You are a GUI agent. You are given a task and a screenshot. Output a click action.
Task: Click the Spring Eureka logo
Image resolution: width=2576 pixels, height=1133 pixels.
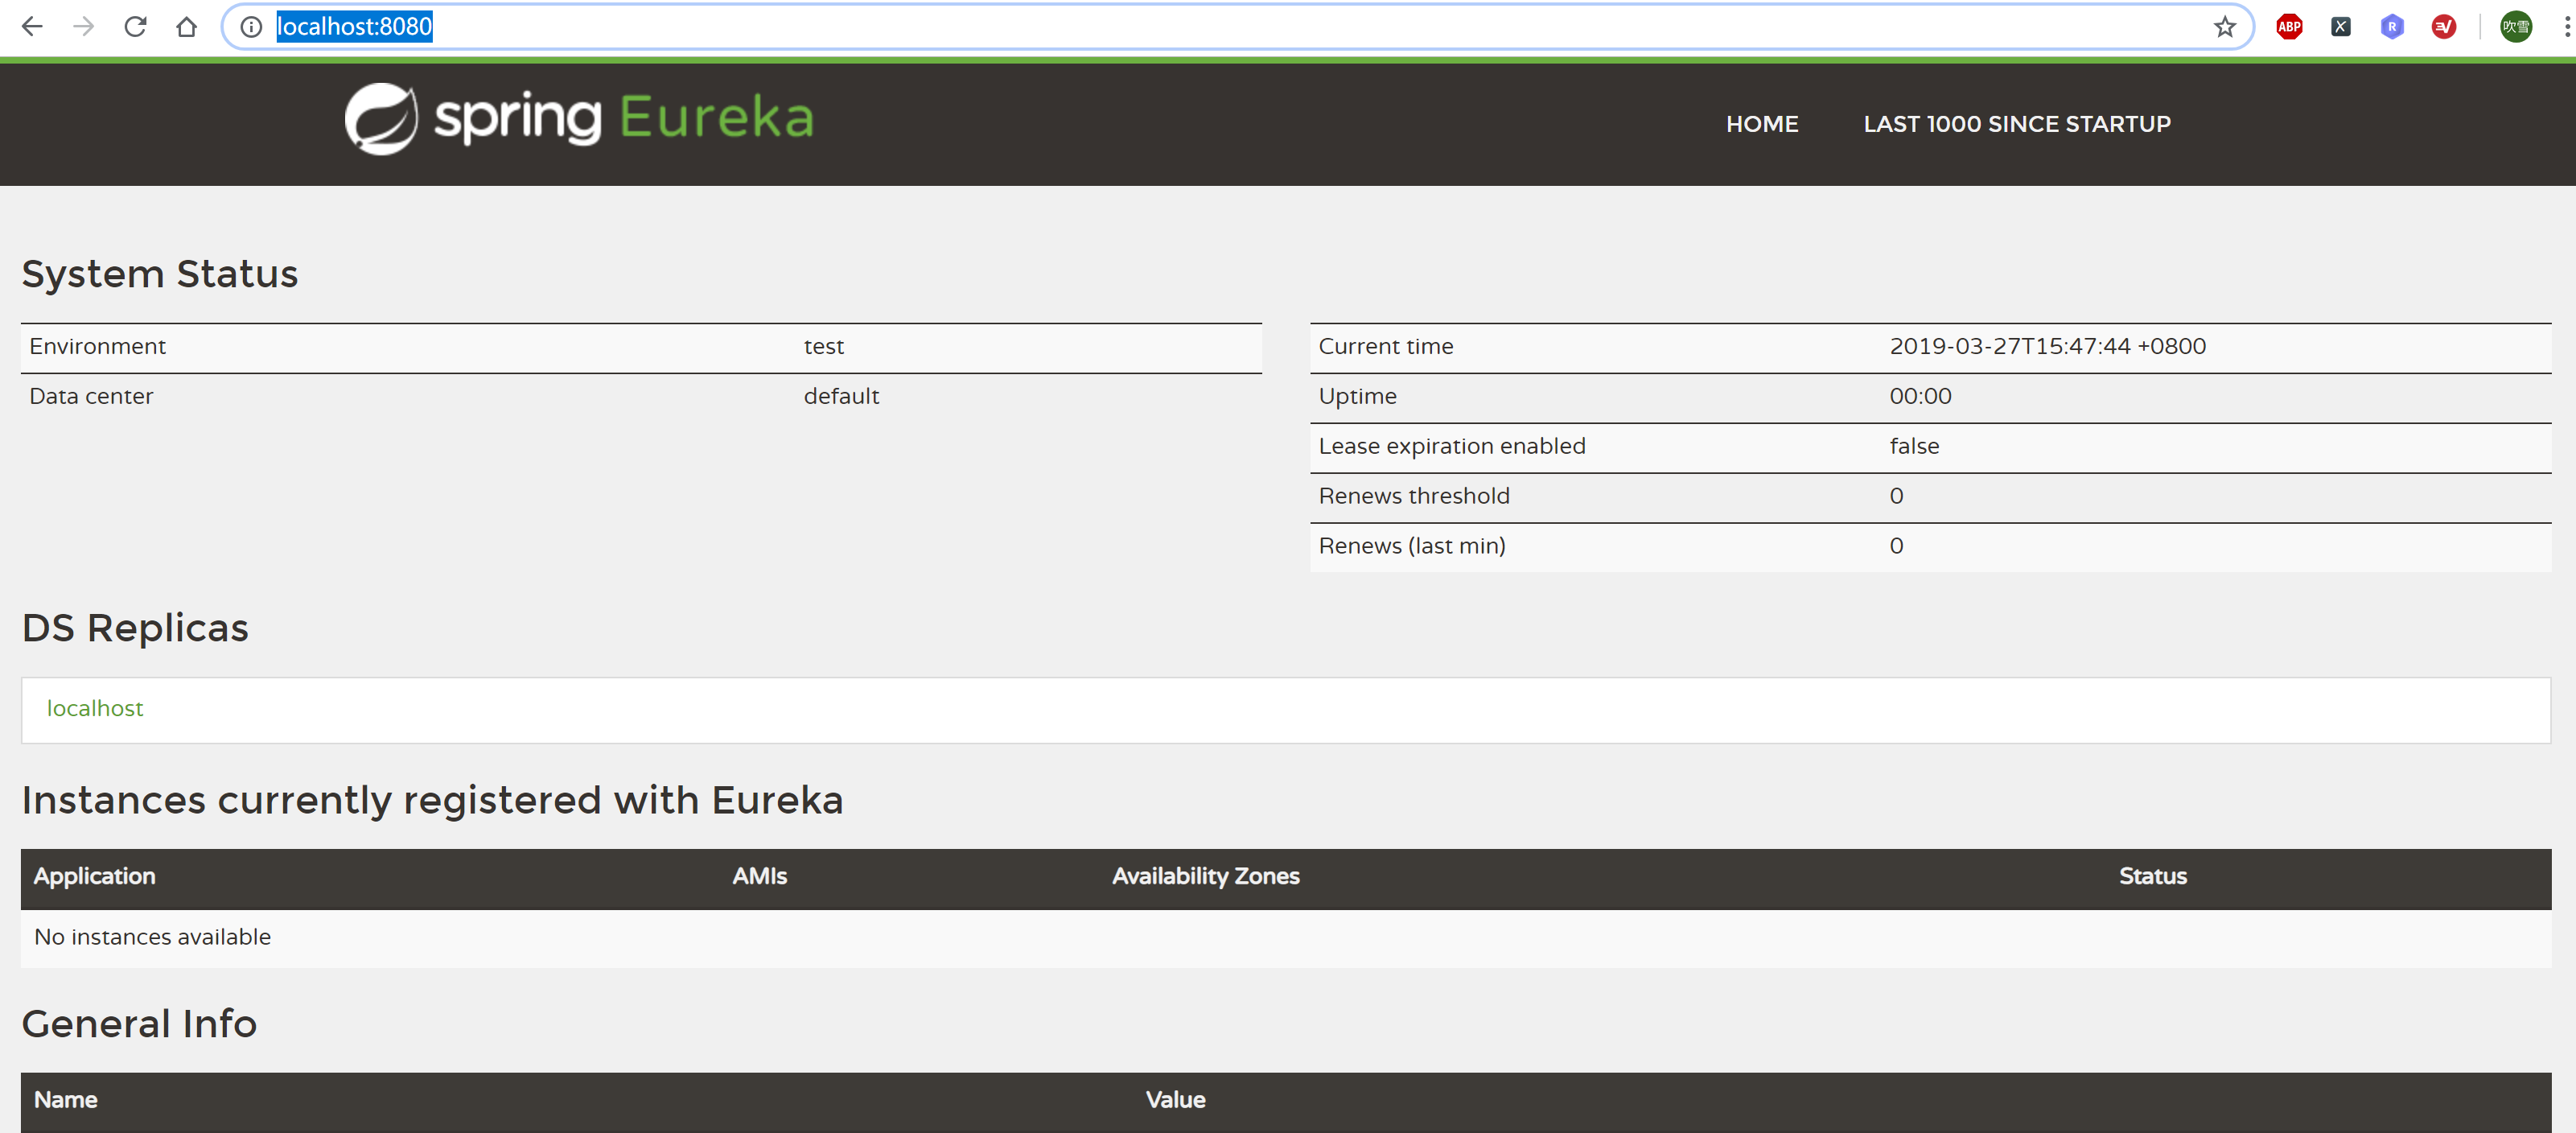tap(579, 119)
